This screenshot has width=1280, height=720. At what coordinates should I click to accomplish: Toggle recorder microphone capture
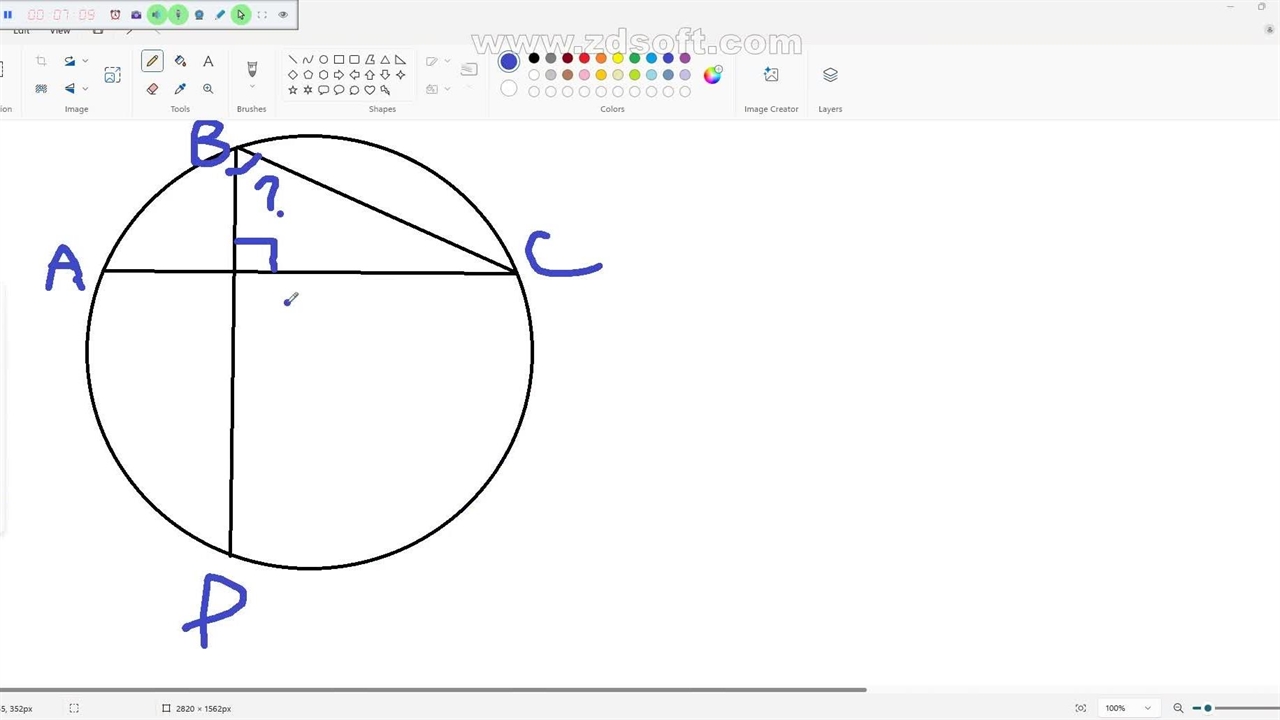coord(178,15)
